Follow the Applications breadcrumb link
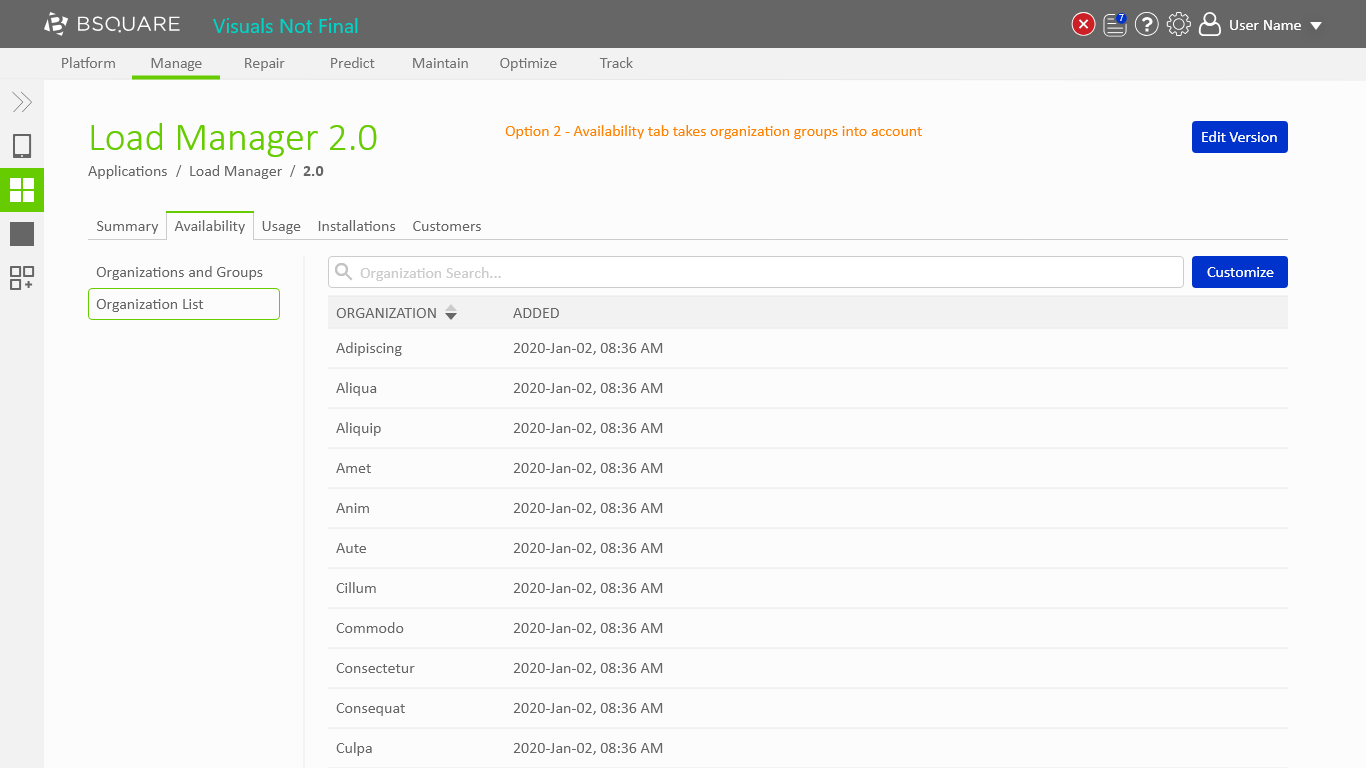This screenshot has width=1366, height=768. (127, 171)
